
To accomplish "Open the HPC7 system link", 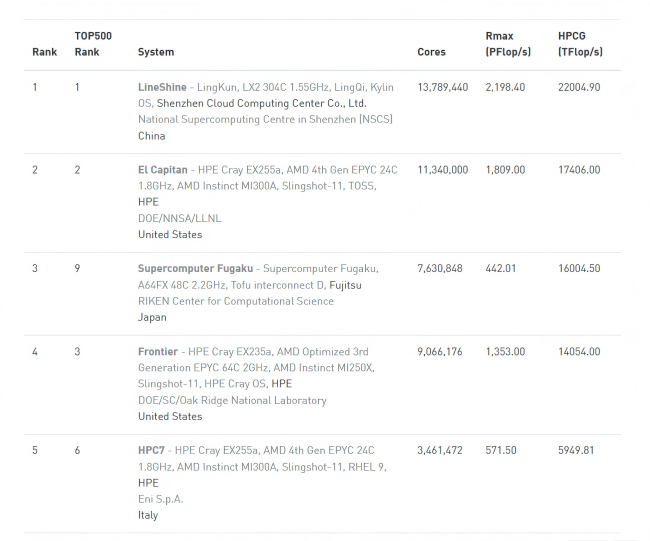I will click(151, 451).
